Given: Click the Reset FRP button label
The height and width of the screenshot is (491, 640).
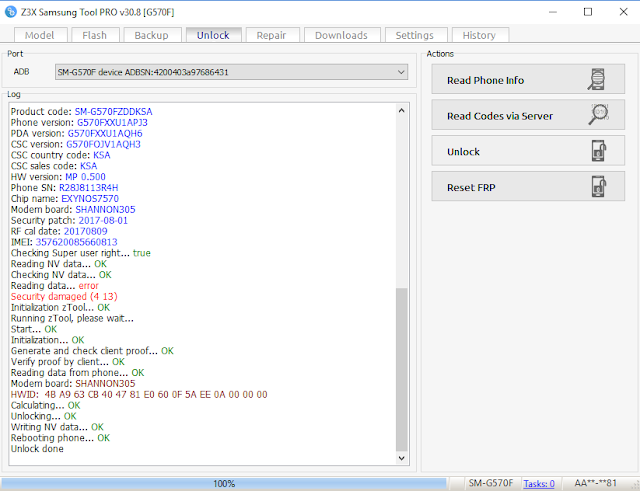Looking at the screenshot, I should [471, 188].
